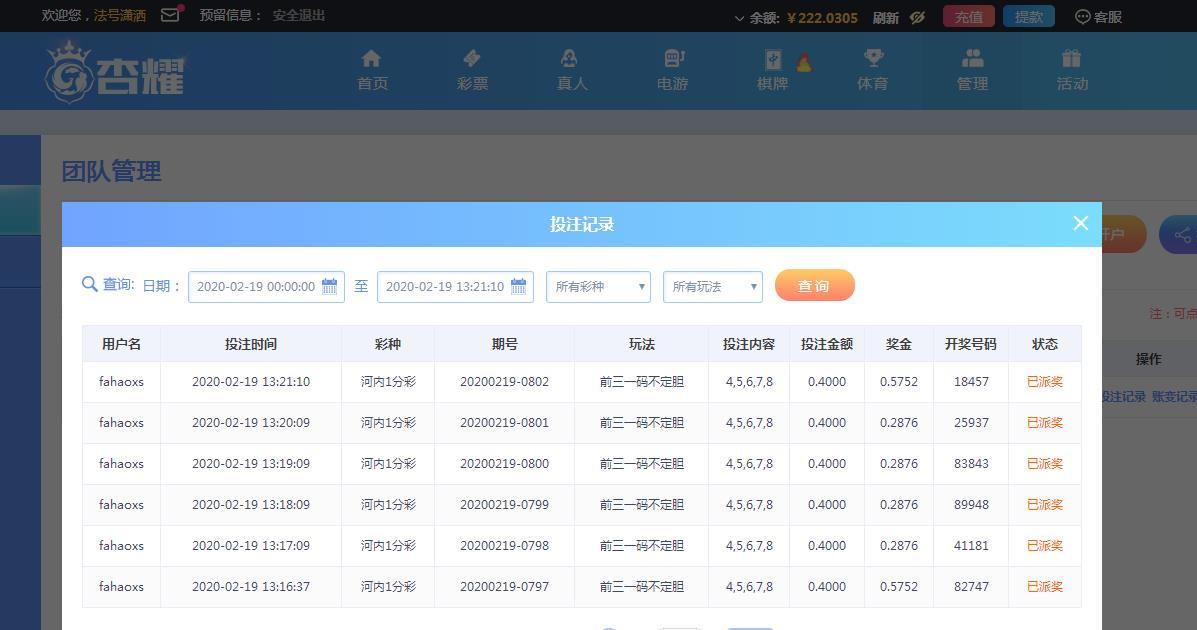Click 已派奖 status in row 20200219-0802

(1045, 382)
